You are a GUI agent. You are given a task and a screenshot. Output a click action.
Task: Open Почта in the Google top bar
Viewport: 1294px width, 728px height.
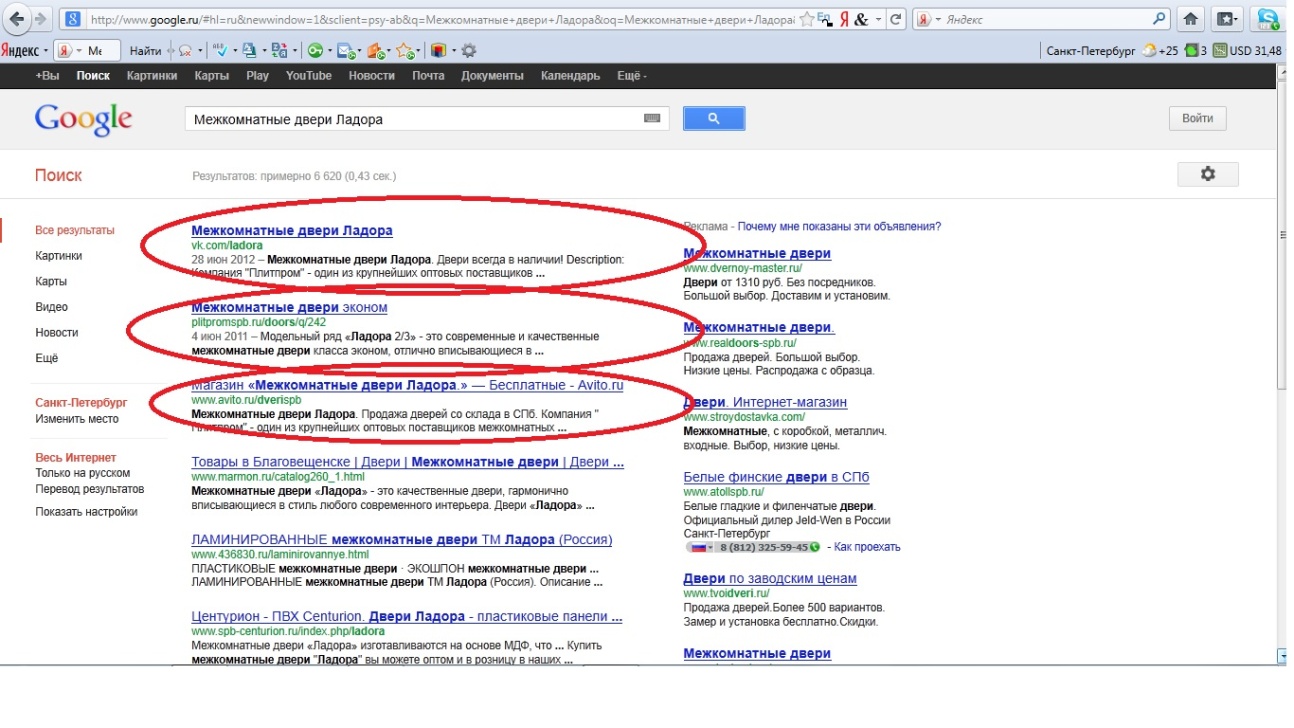(x=428, y=76)
